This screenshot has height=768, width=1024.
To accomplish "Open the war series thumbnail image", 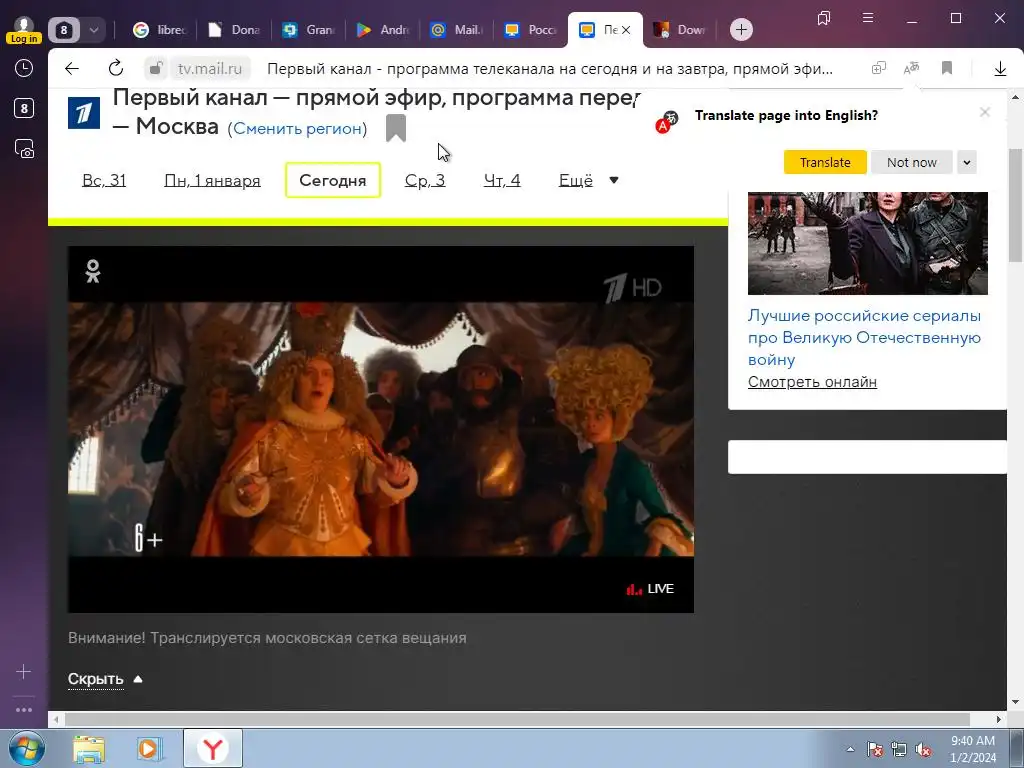I will (x=867, y=243).
